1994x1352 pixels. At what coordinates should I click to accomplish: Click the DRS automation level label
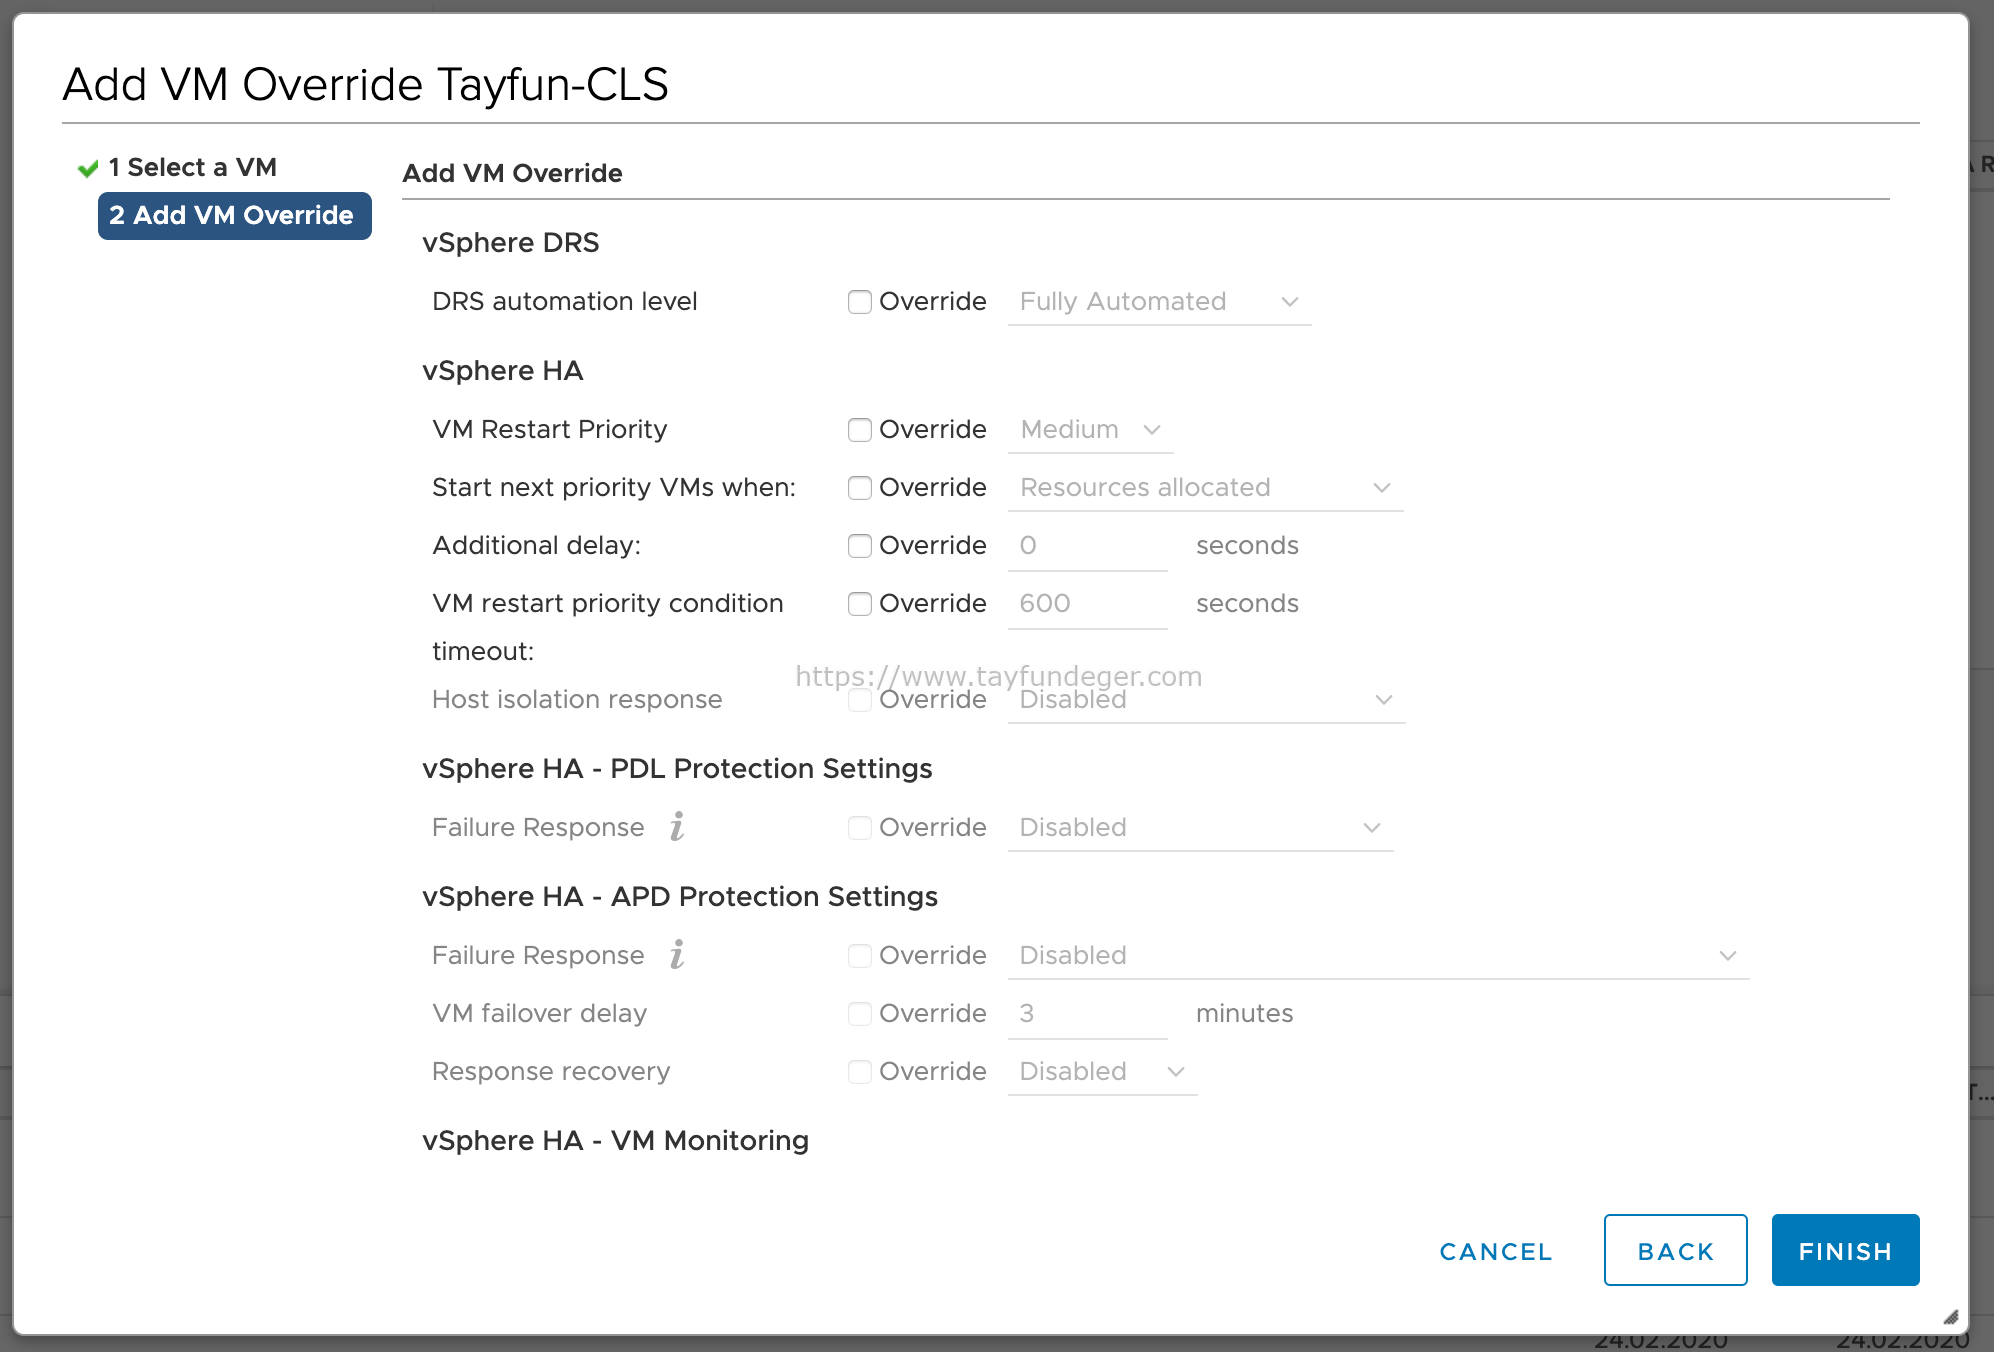point(565,302)
